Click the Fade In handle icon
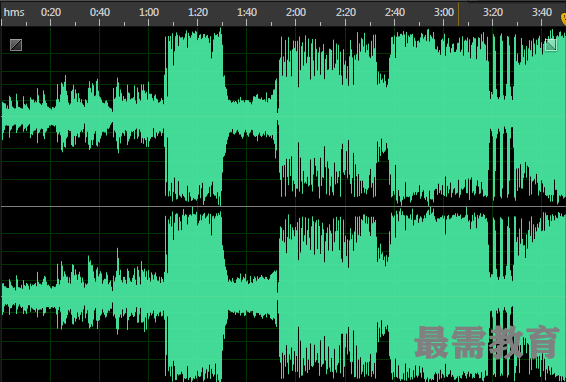 click(16, 45)
